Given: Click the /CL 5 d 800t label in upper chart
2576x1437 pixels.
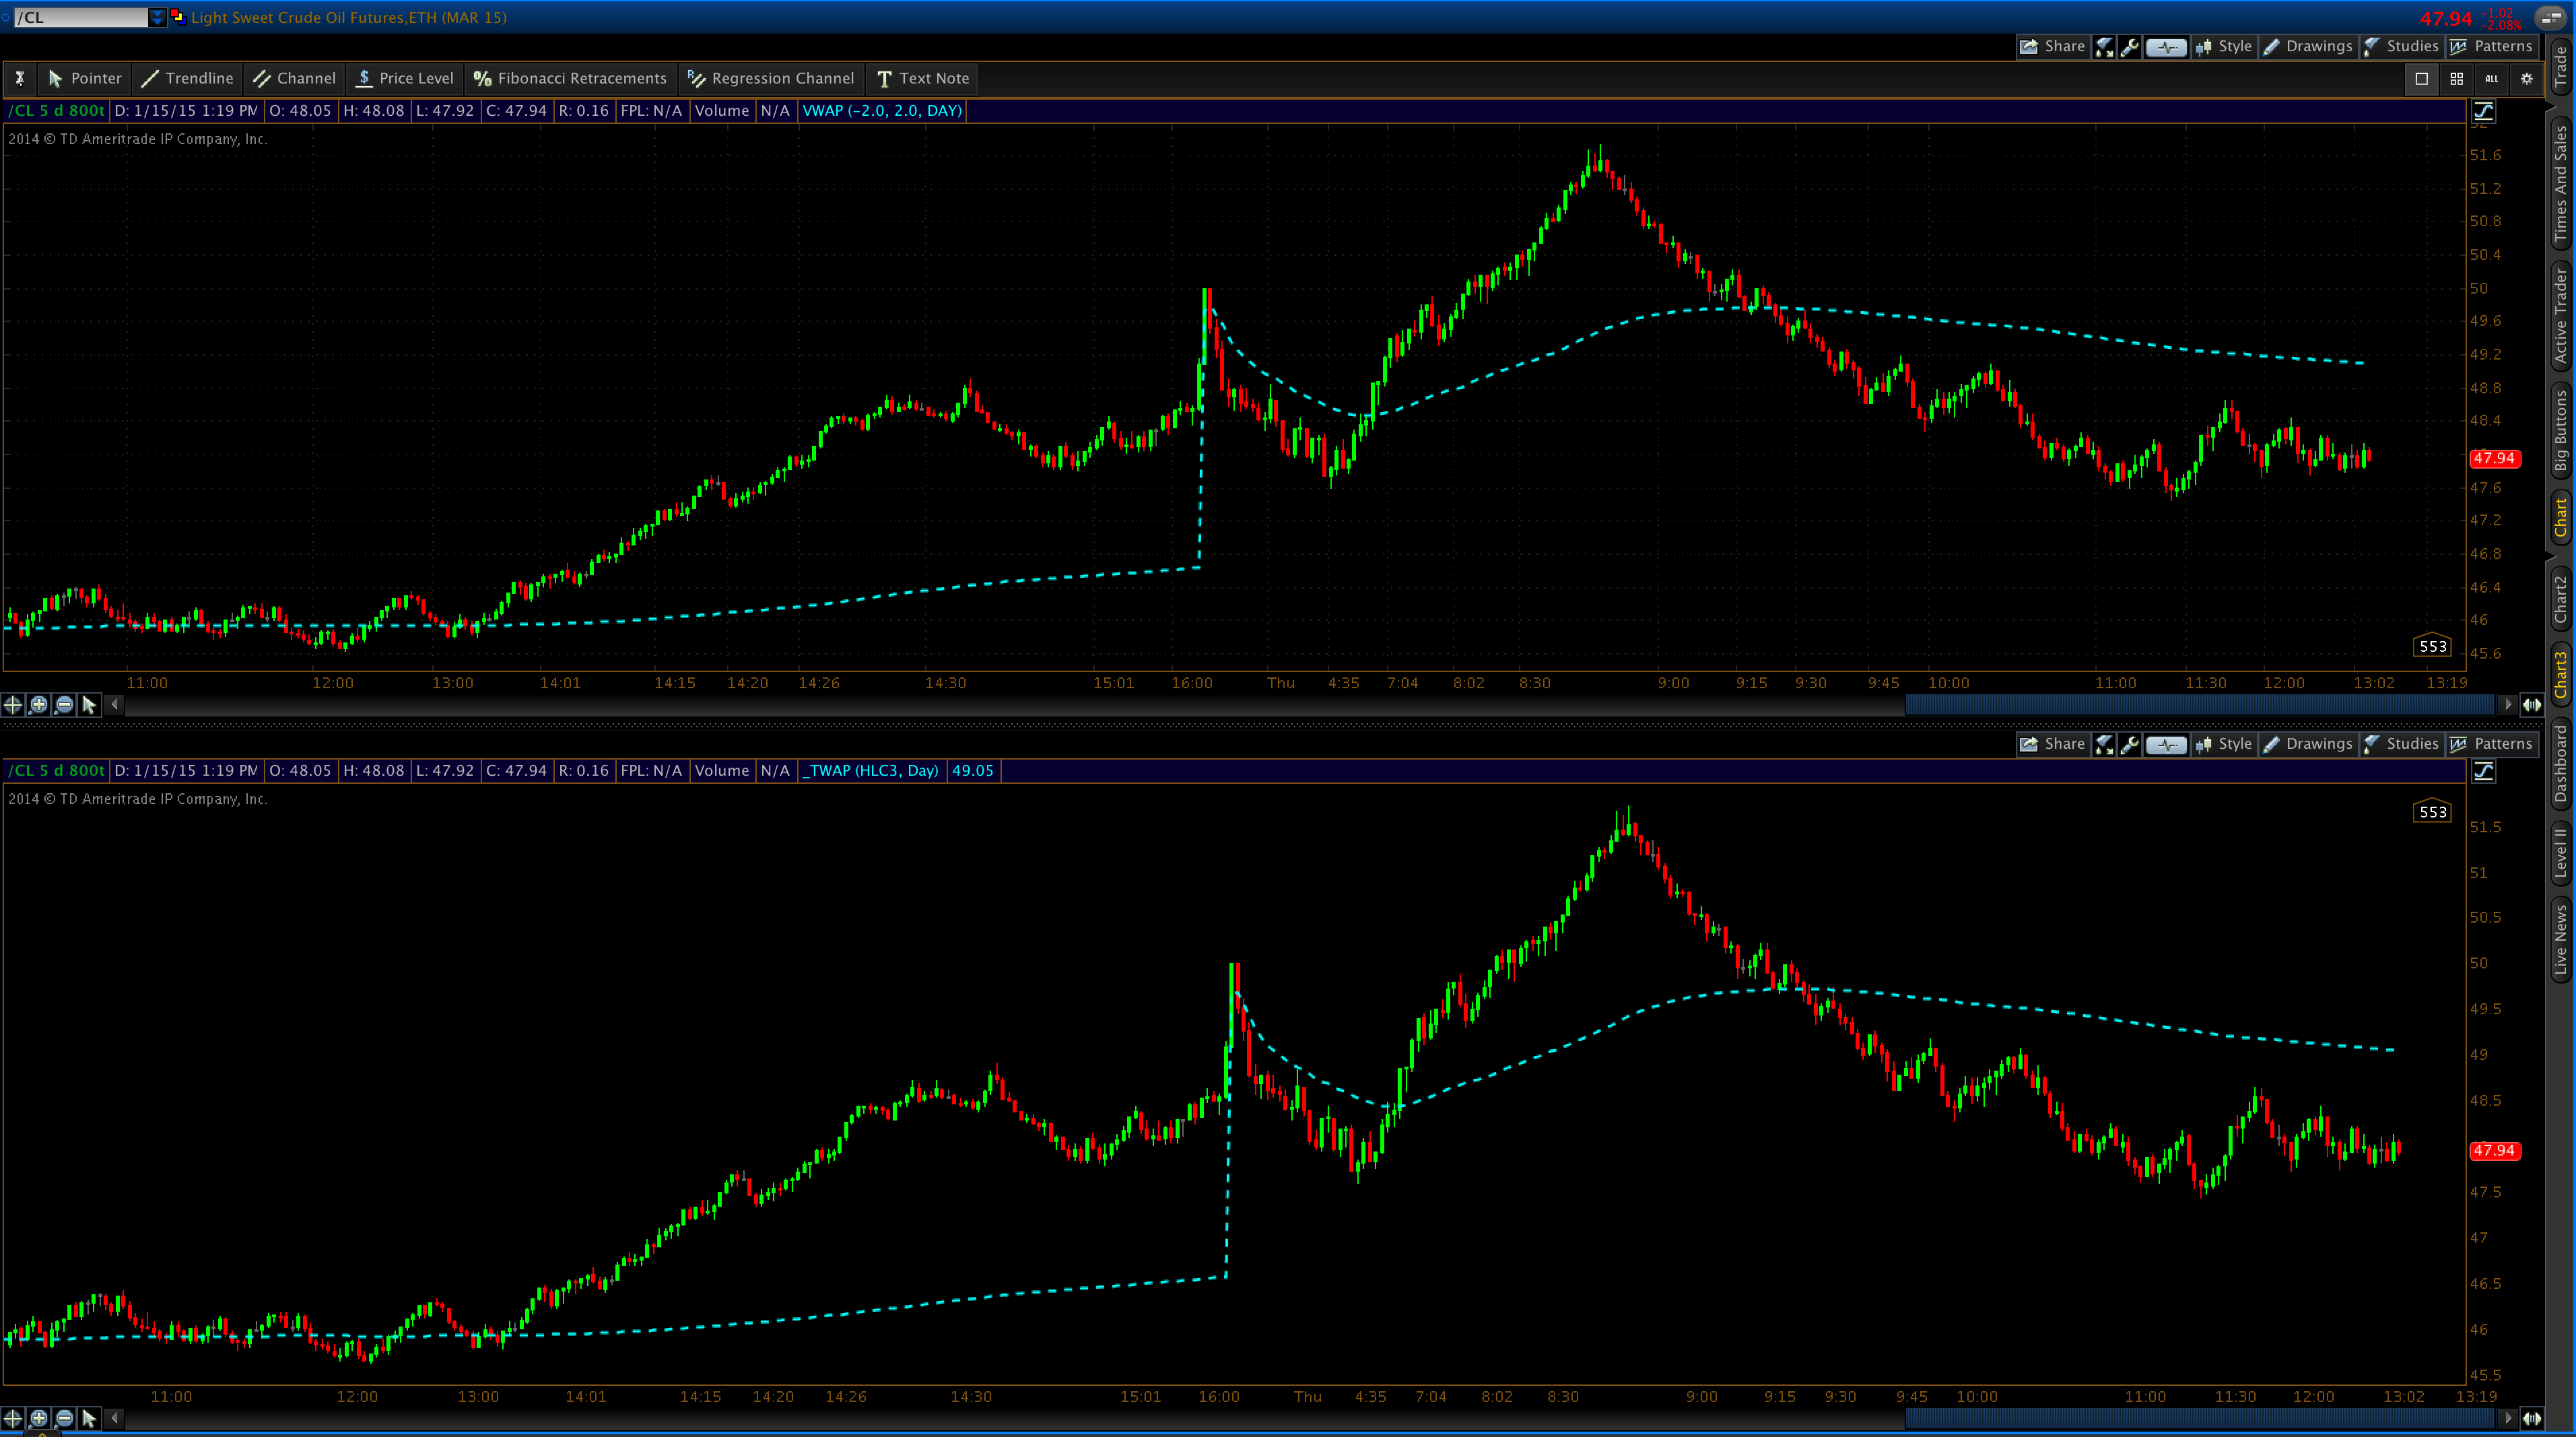Looking at the screenshot, I should 56,111.
